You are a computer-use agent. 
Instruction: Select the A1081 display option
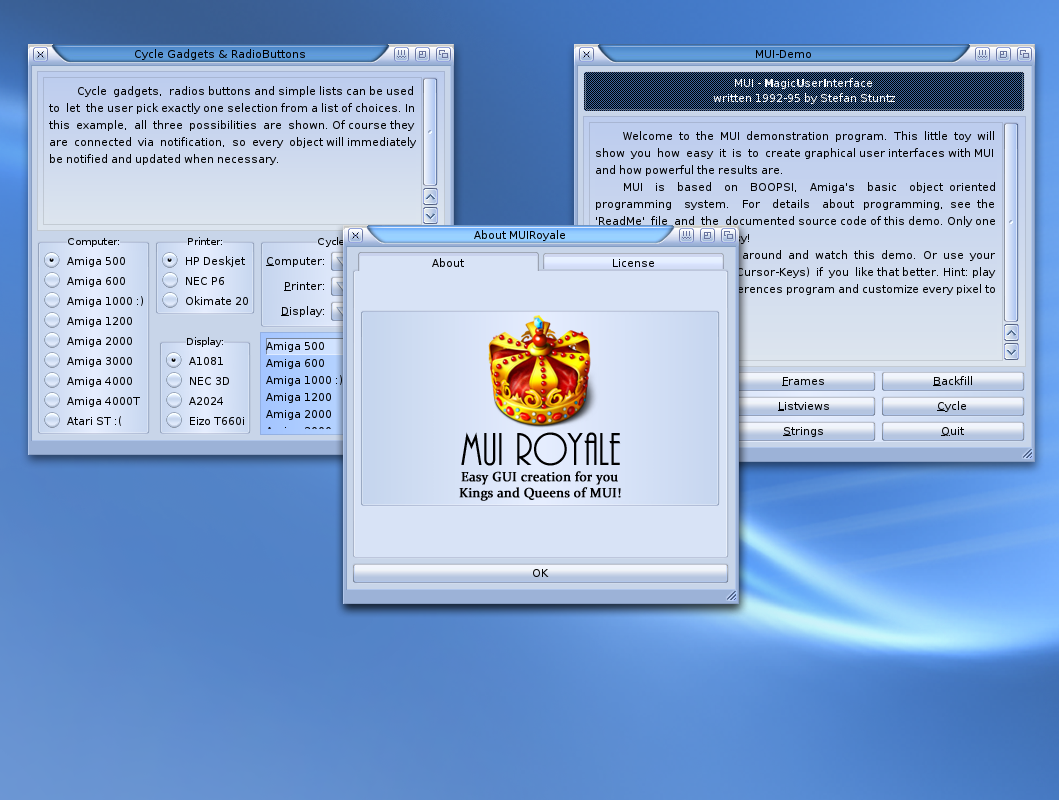[174, 361]
